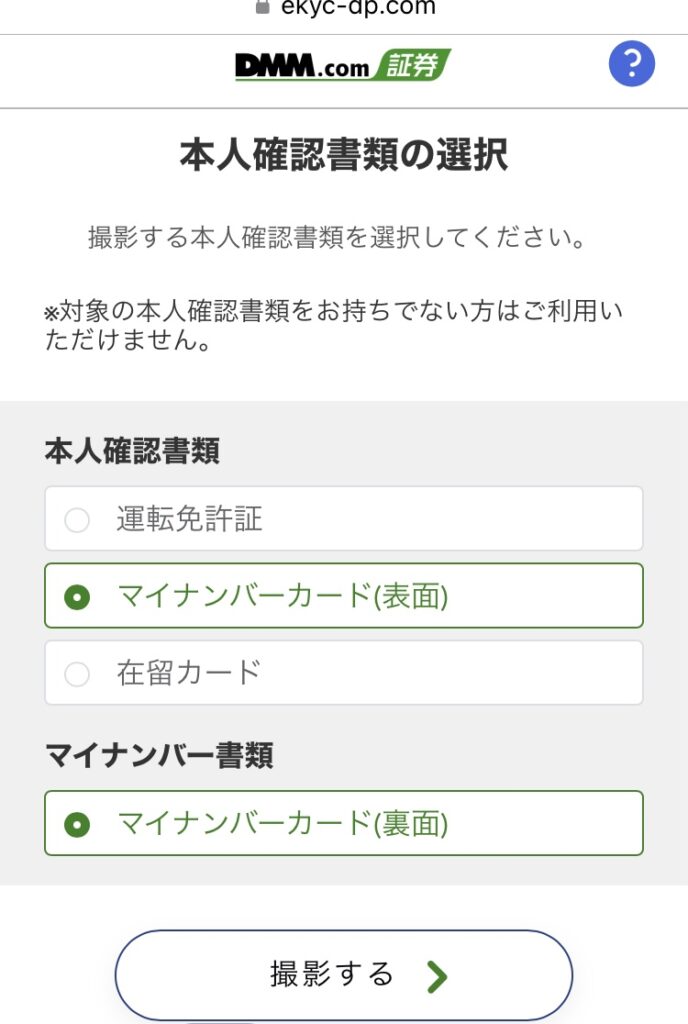
Task: Tap the 撮影する button
Action: coord(344,975)
